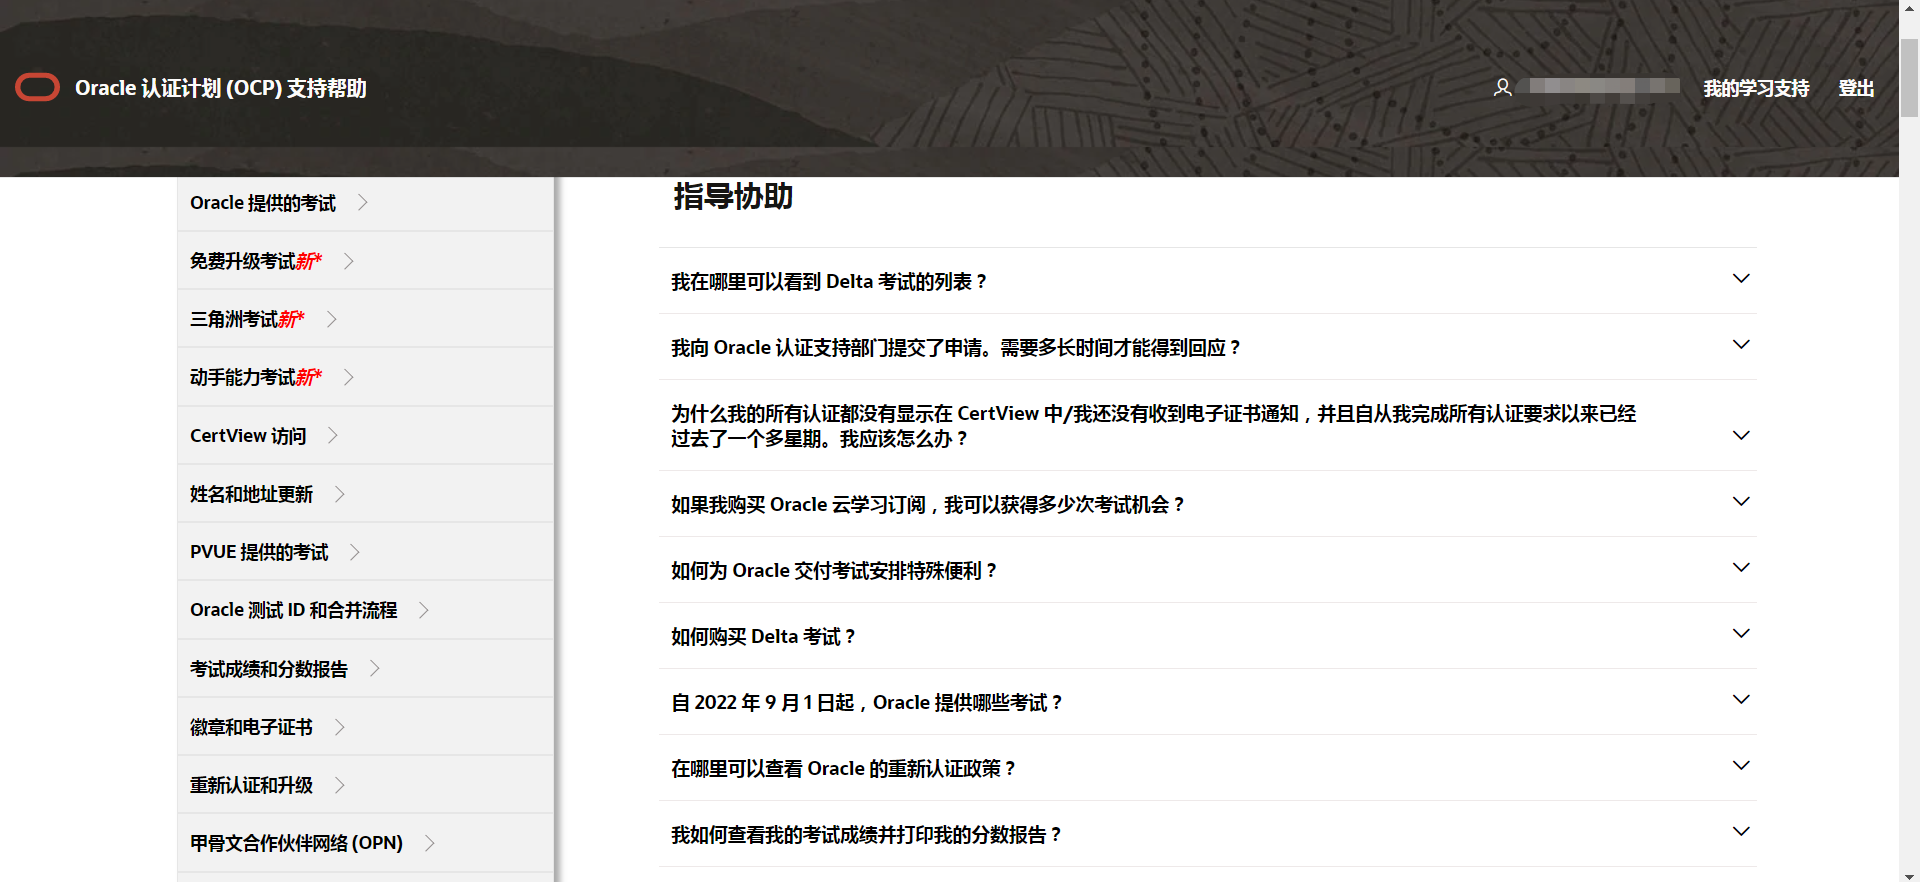Click question 如果我购买 Oracle 云学习订阅
Screen dimensions: 1920x882
click(x=929, y=505)
